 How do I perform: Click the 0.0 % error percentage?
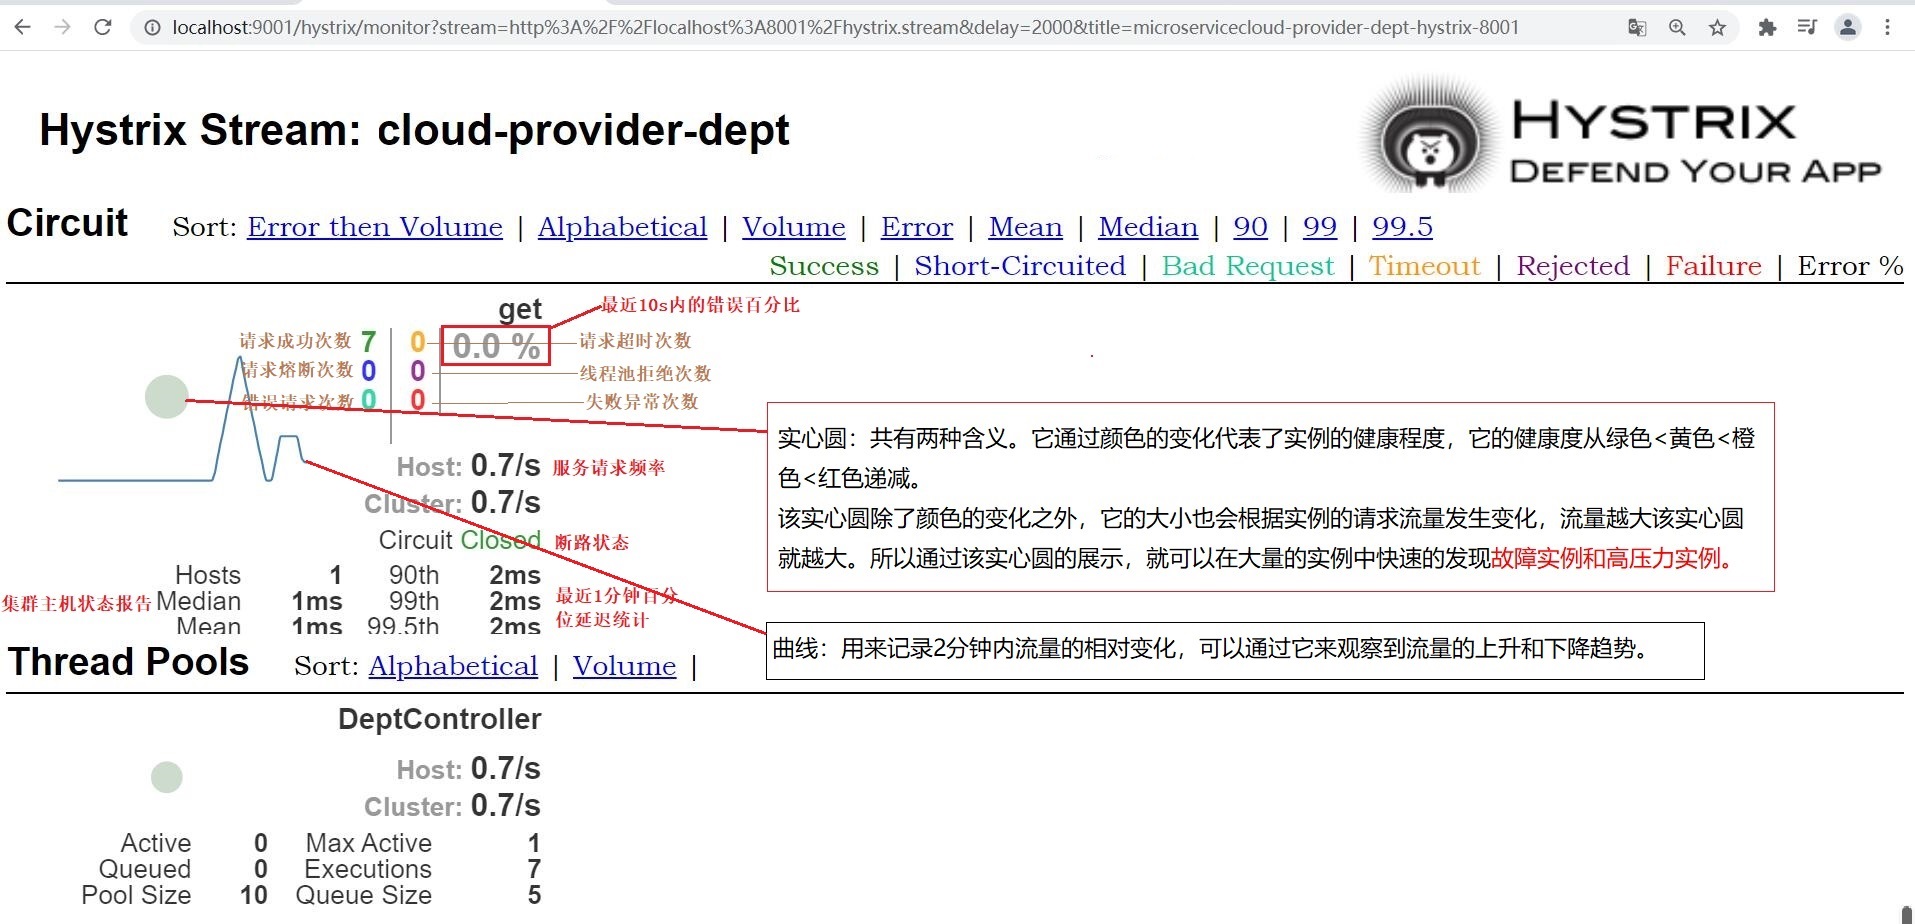click(x=496, y=346)
